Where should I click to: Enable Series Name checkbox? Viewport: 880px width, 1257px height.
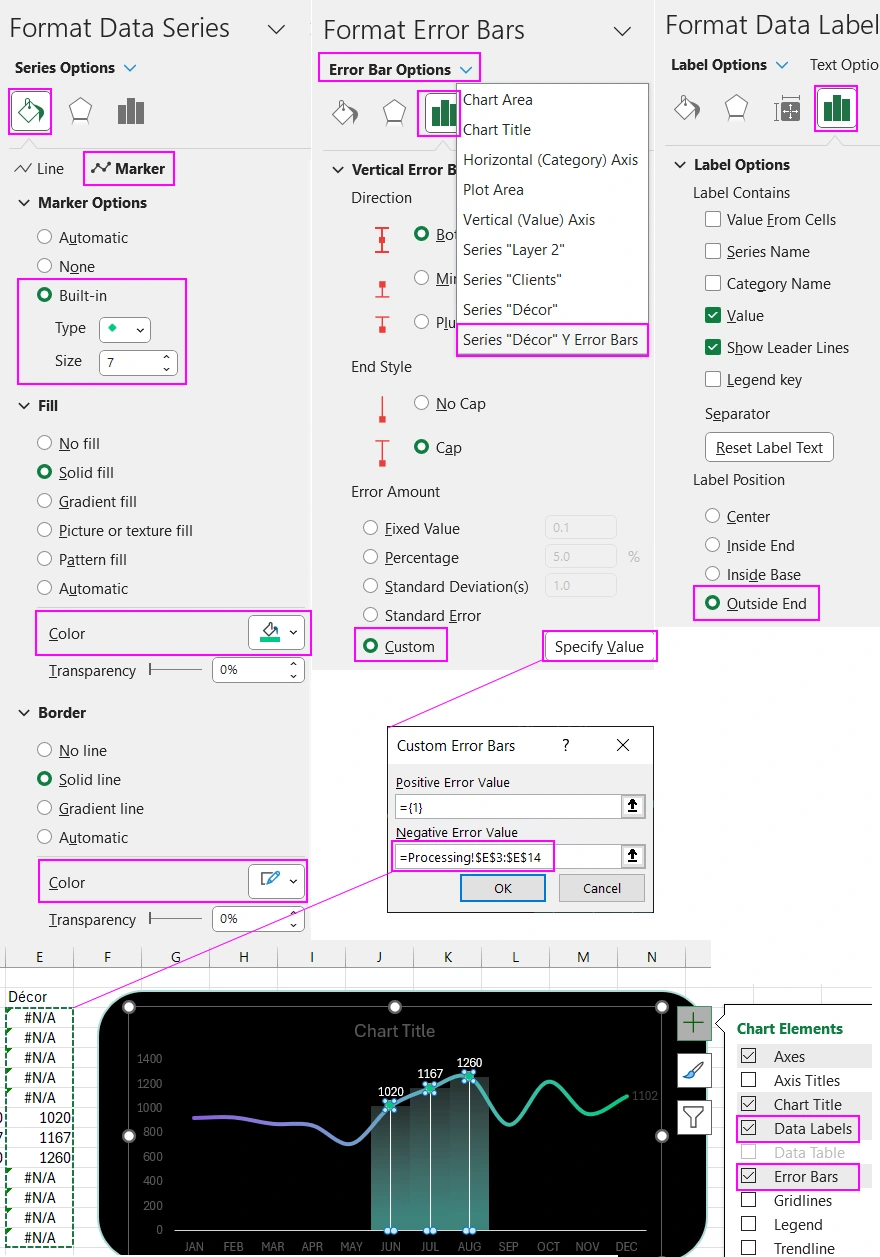click(713, 252)
